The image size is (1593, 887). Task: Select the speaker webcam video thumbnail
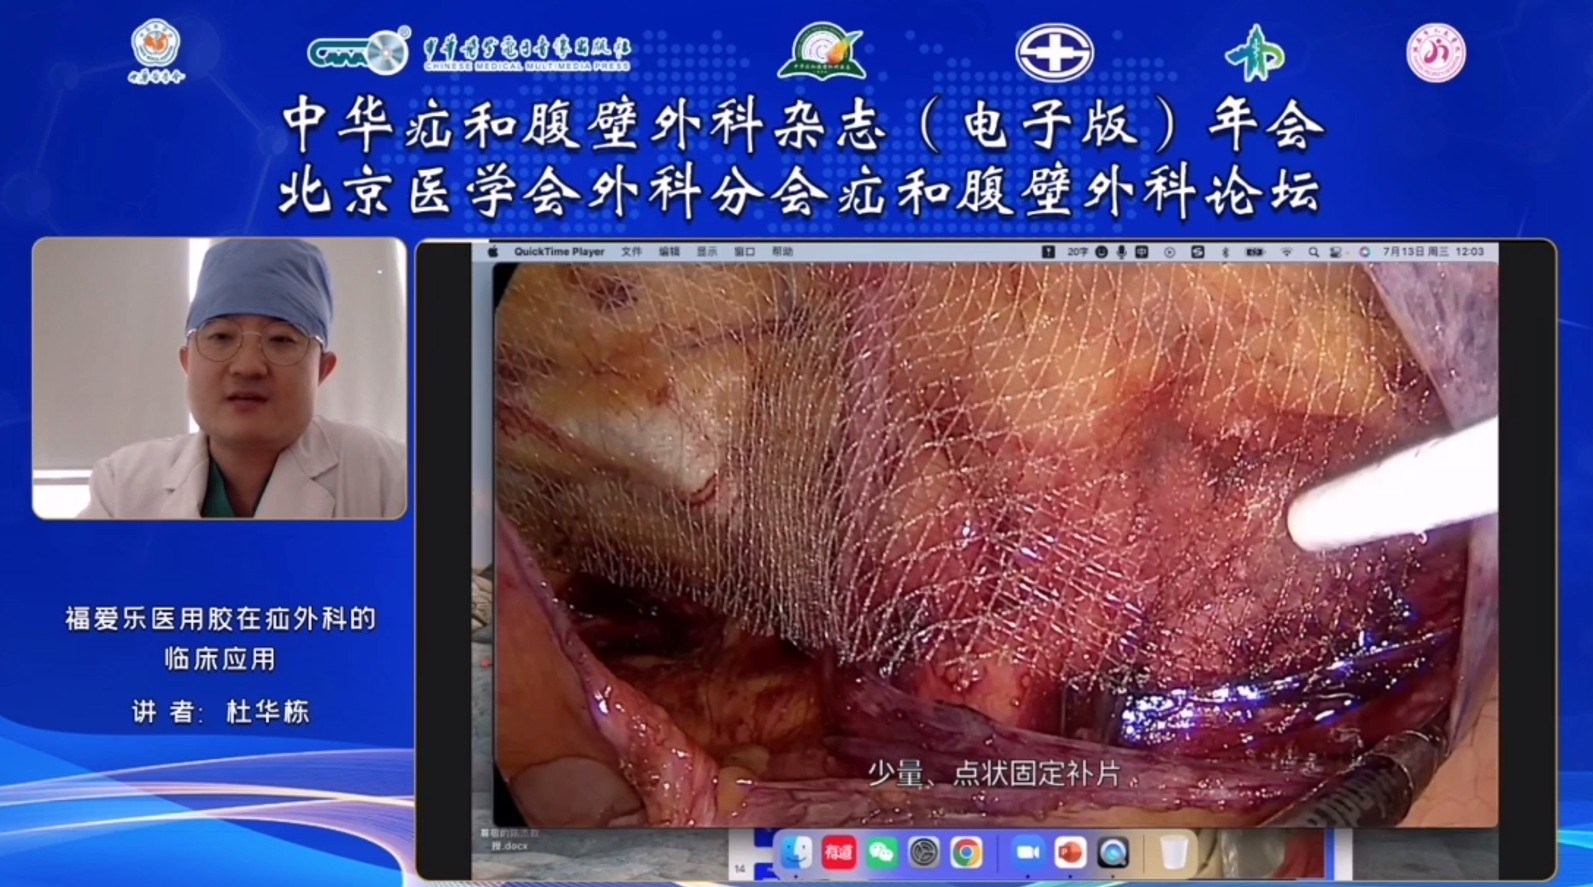pyautogui.click(x=219, y=378)
